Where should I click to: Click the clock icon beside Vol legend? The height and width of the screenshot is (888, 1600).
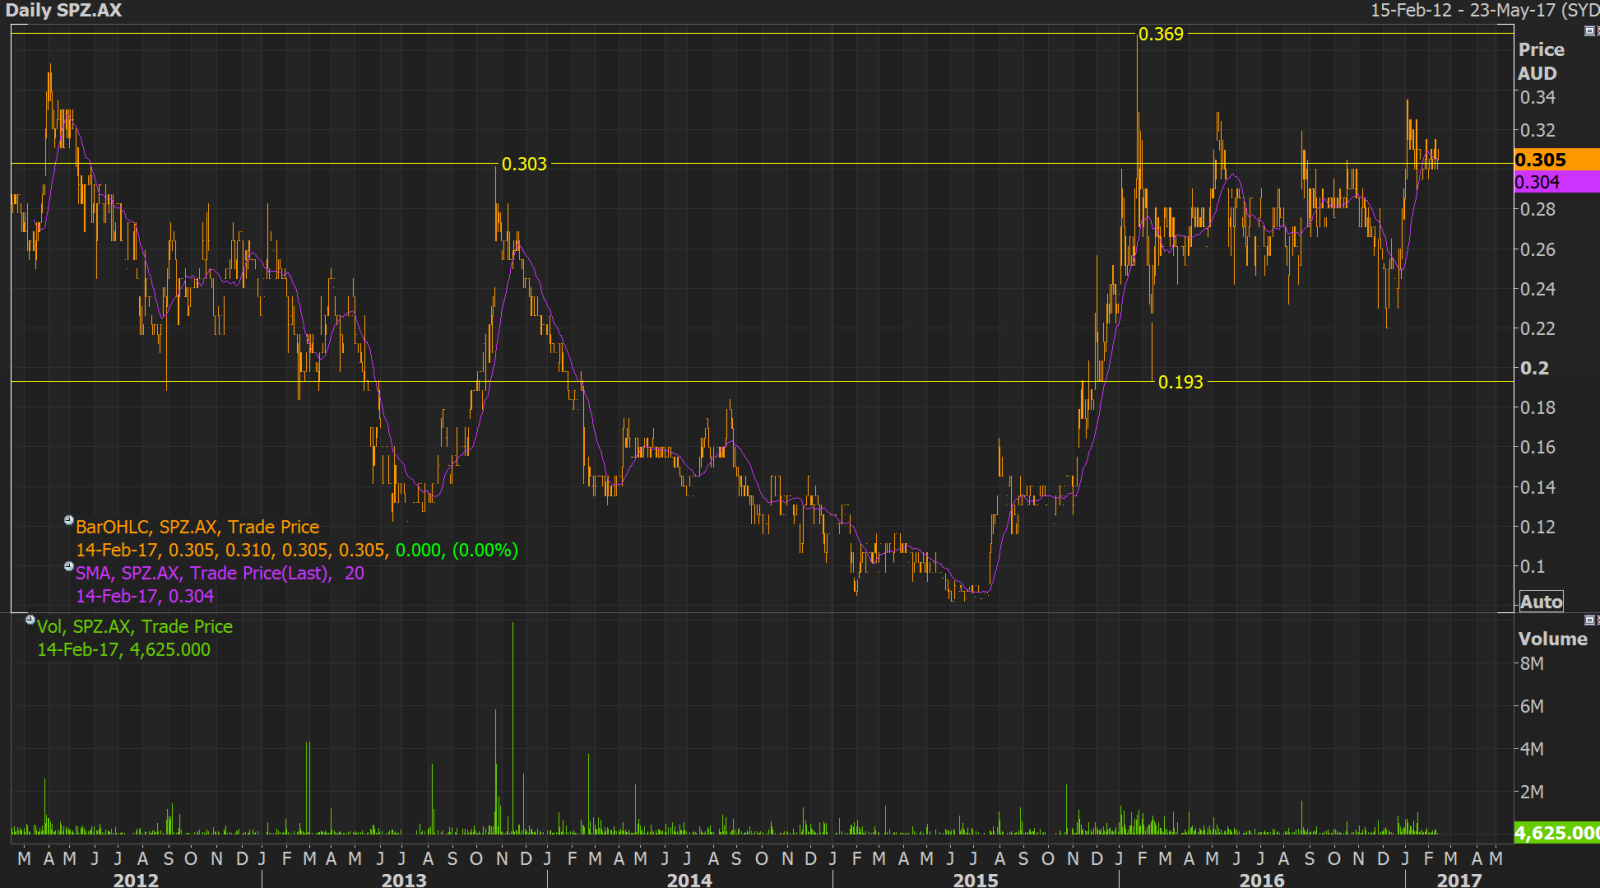coord(30,620)
